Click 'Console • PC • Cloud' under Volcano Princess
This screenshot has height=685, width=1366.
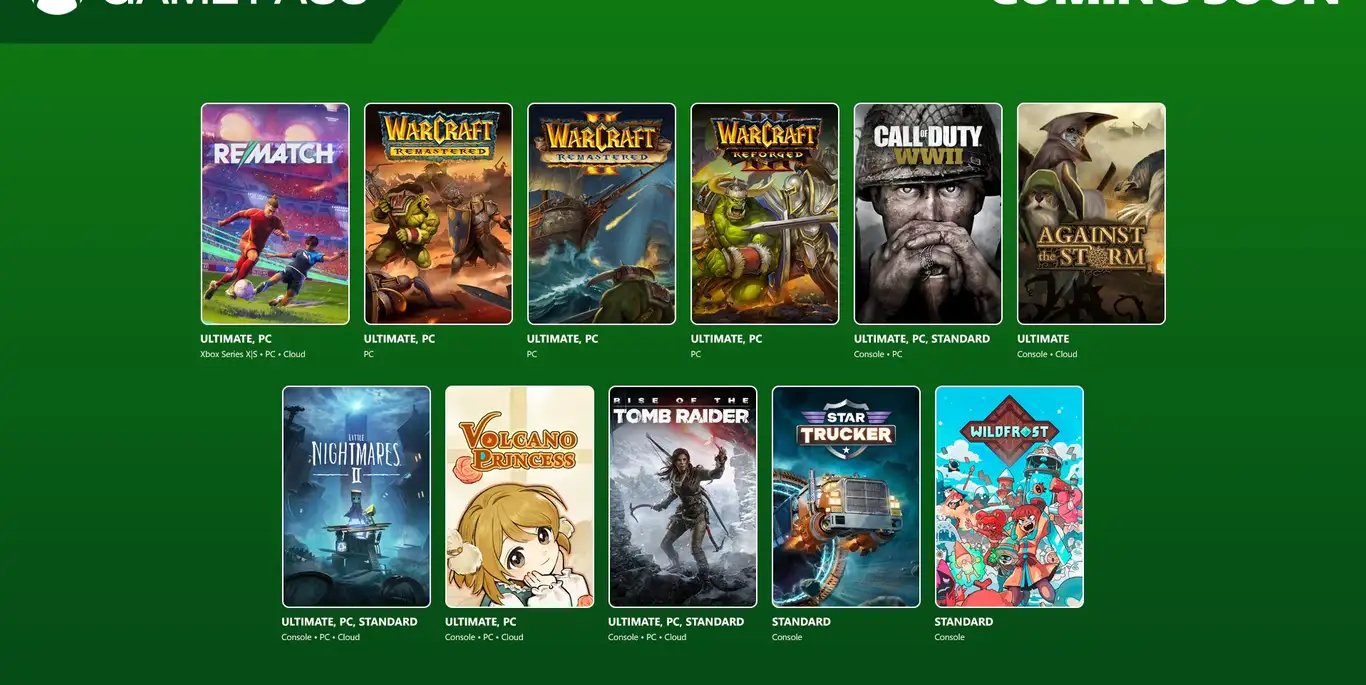point(484,637)
